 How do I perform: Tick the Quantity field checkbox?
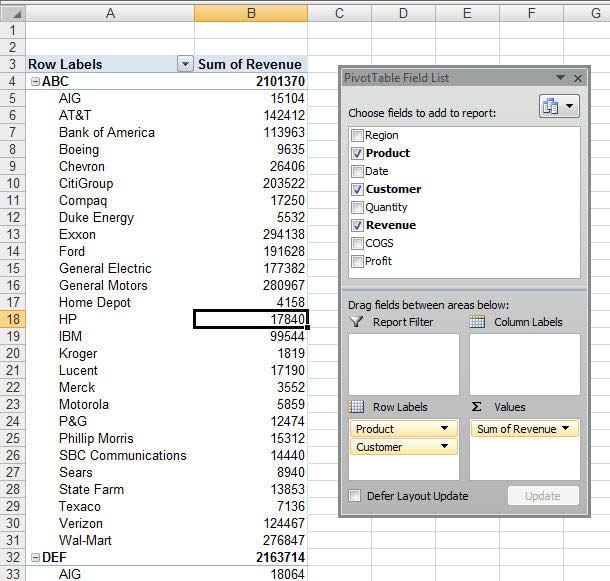(x=357, y=207)
